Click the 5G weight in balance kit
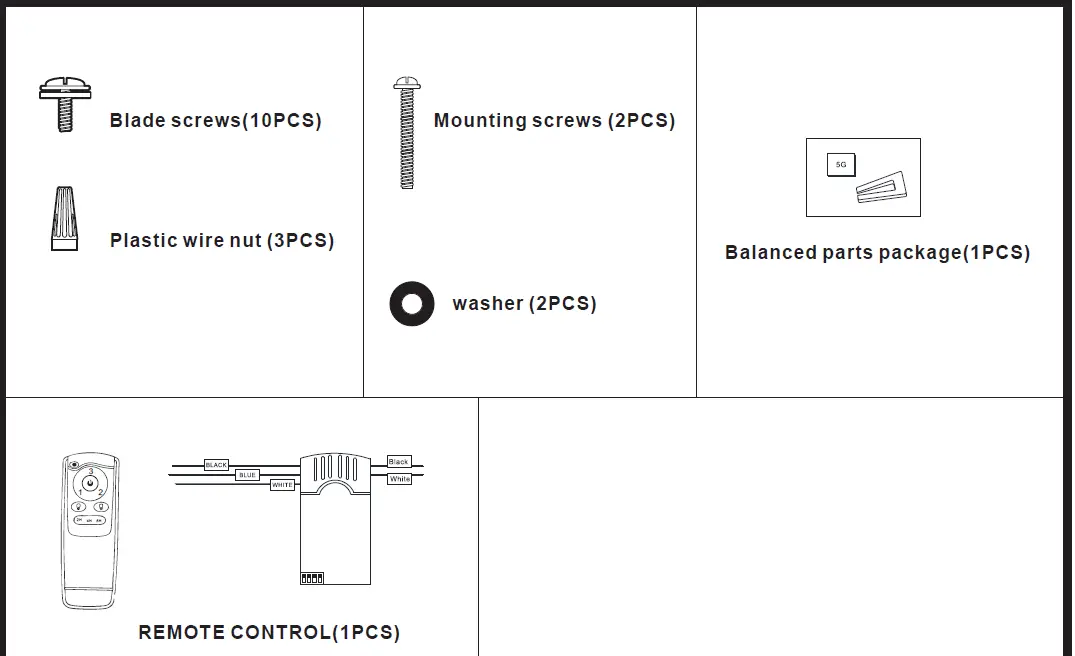The image size is (1075, 656). pyautogui.click(x=841, y=165)
